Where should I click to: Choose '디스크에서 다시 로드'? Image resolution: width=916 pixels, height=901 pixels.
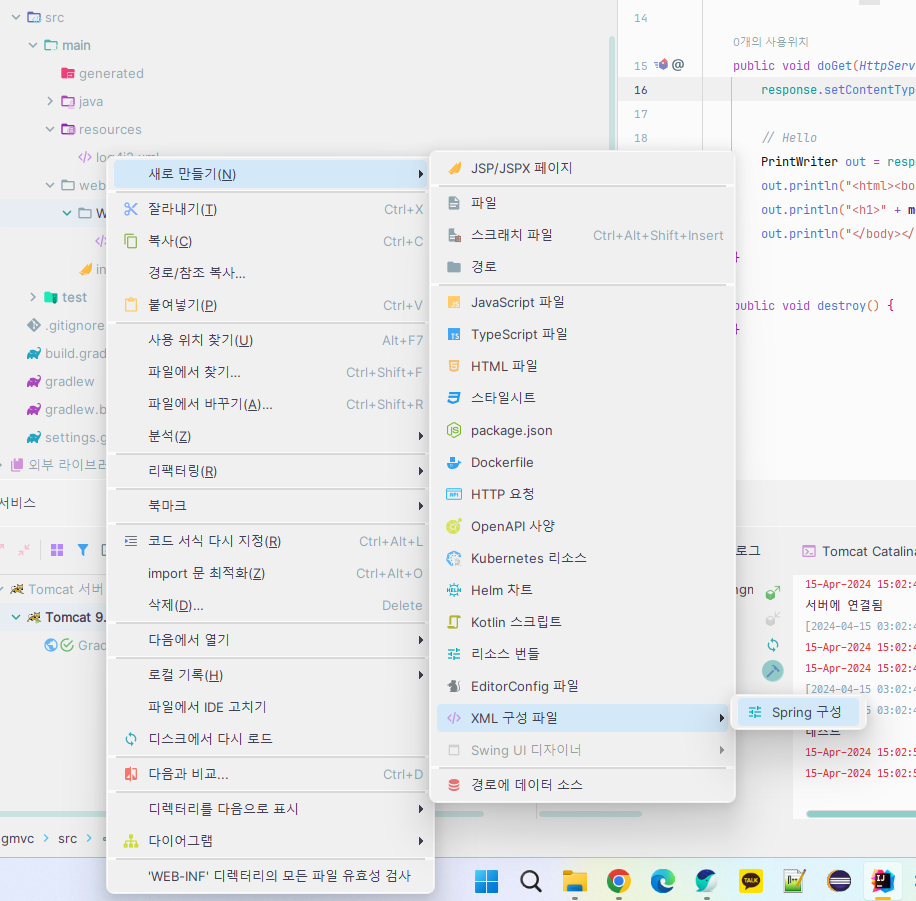coord(270,739)
